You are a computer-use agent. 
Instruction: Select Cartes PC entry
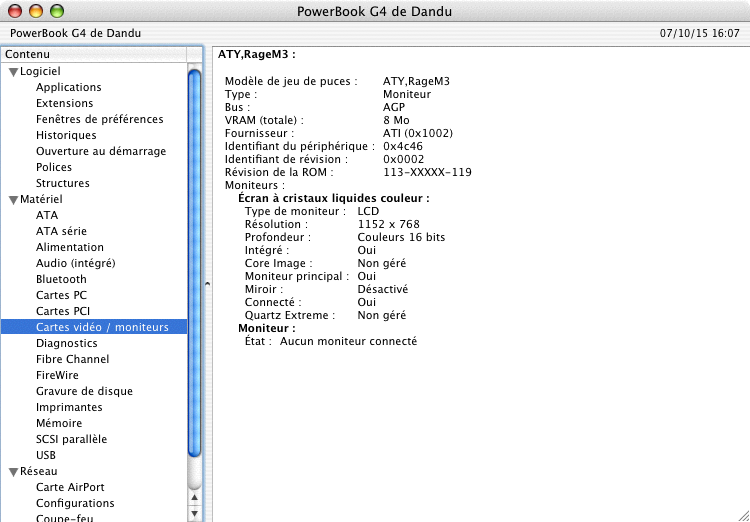point(61,295)
